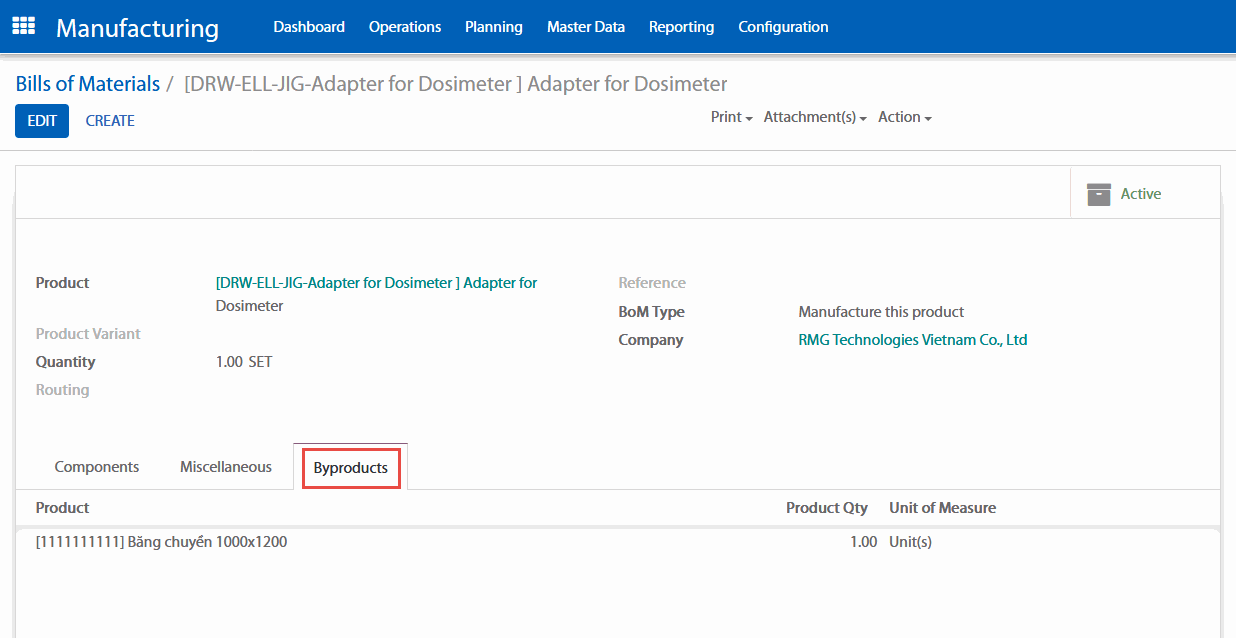Toggle the Active status button
This screenshot has height=638, width=1236.
click(x=1140, y=194)
